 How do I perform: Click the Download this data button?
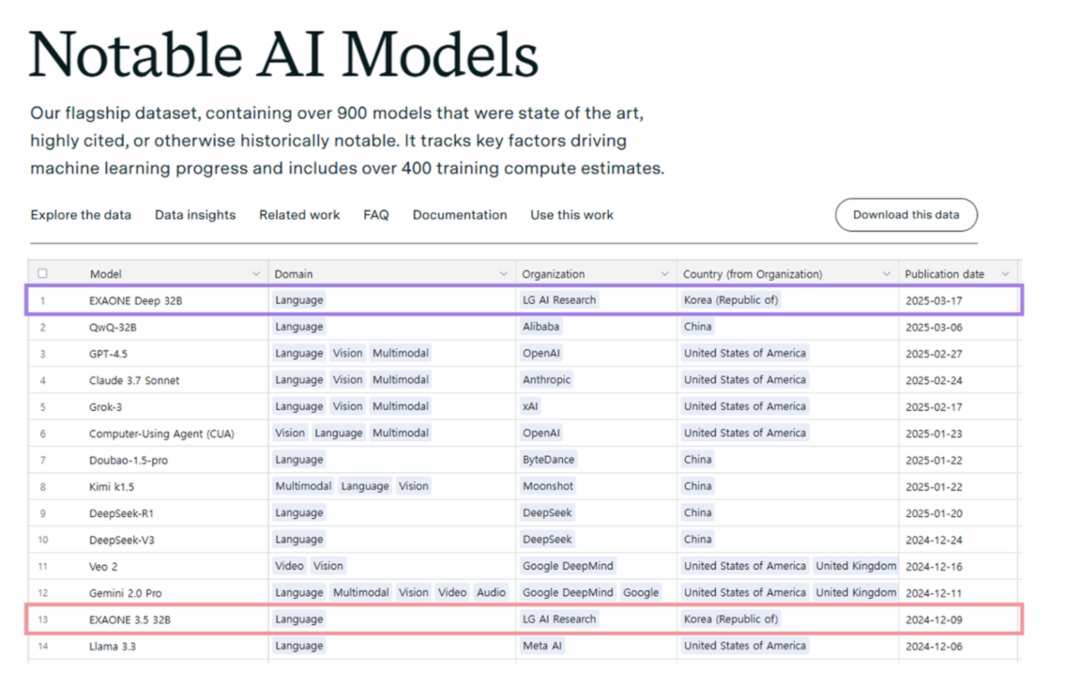click(905, 214)
